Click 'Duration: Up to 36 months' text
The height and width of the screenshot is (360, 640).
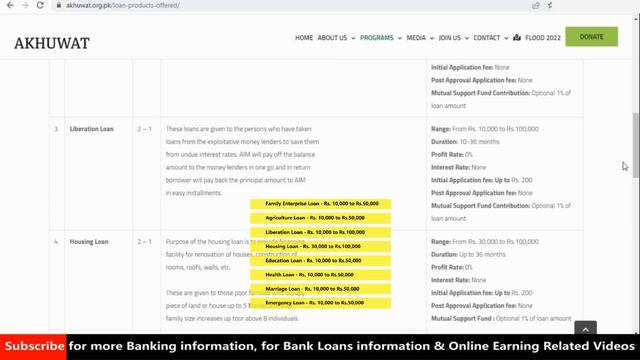point(468,254)
